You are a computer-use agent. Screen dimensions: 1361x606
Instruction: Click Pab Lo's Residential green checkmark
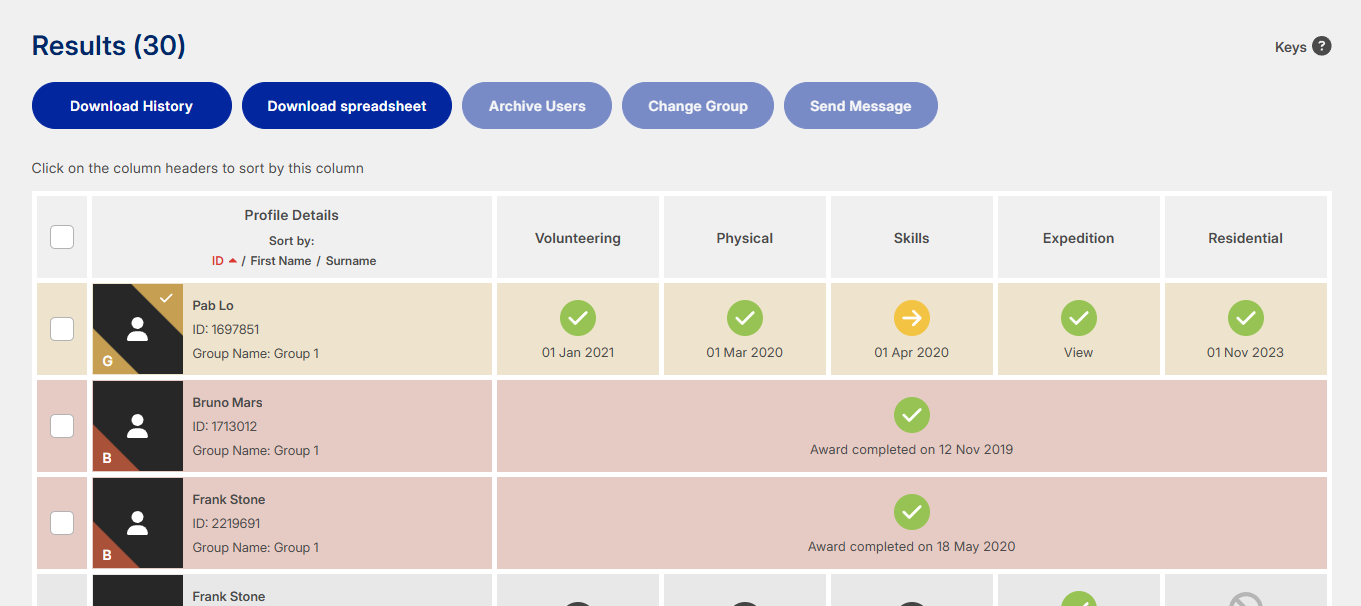tap(1246, 319)
